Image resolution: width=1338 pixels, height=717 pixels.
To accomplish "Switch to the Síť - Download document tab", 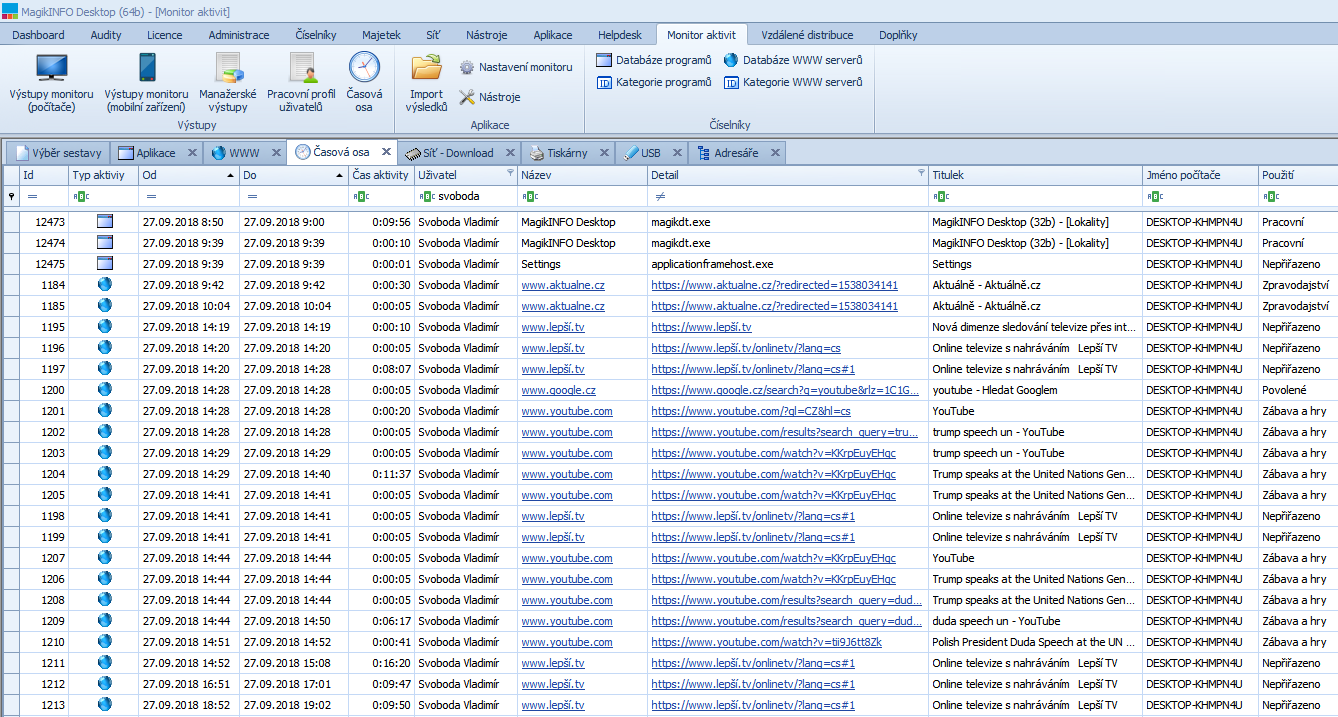I will coord(460,153).
